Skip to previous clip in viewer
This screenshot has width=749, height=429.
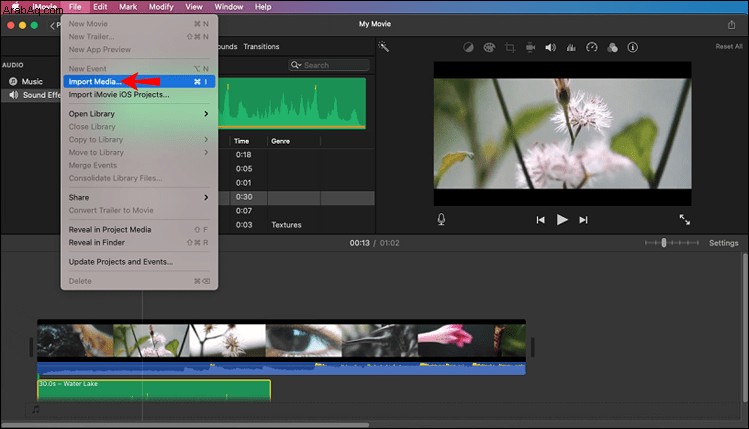click(540, 220)
